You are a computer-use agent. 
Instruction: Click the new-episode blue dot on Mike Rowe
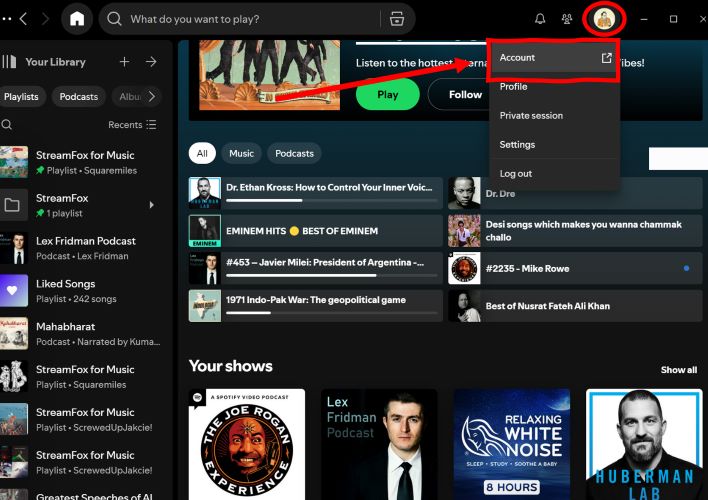point(686,268)
